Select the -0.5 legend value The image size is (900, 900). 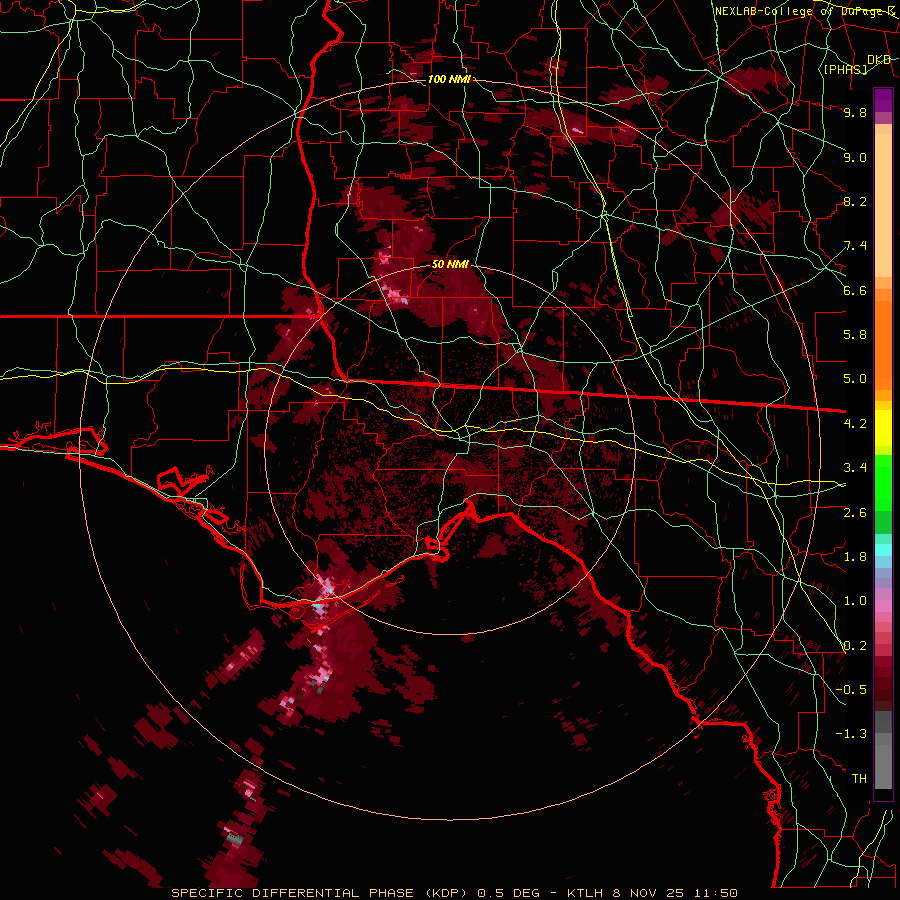click(x=851, y=690)
